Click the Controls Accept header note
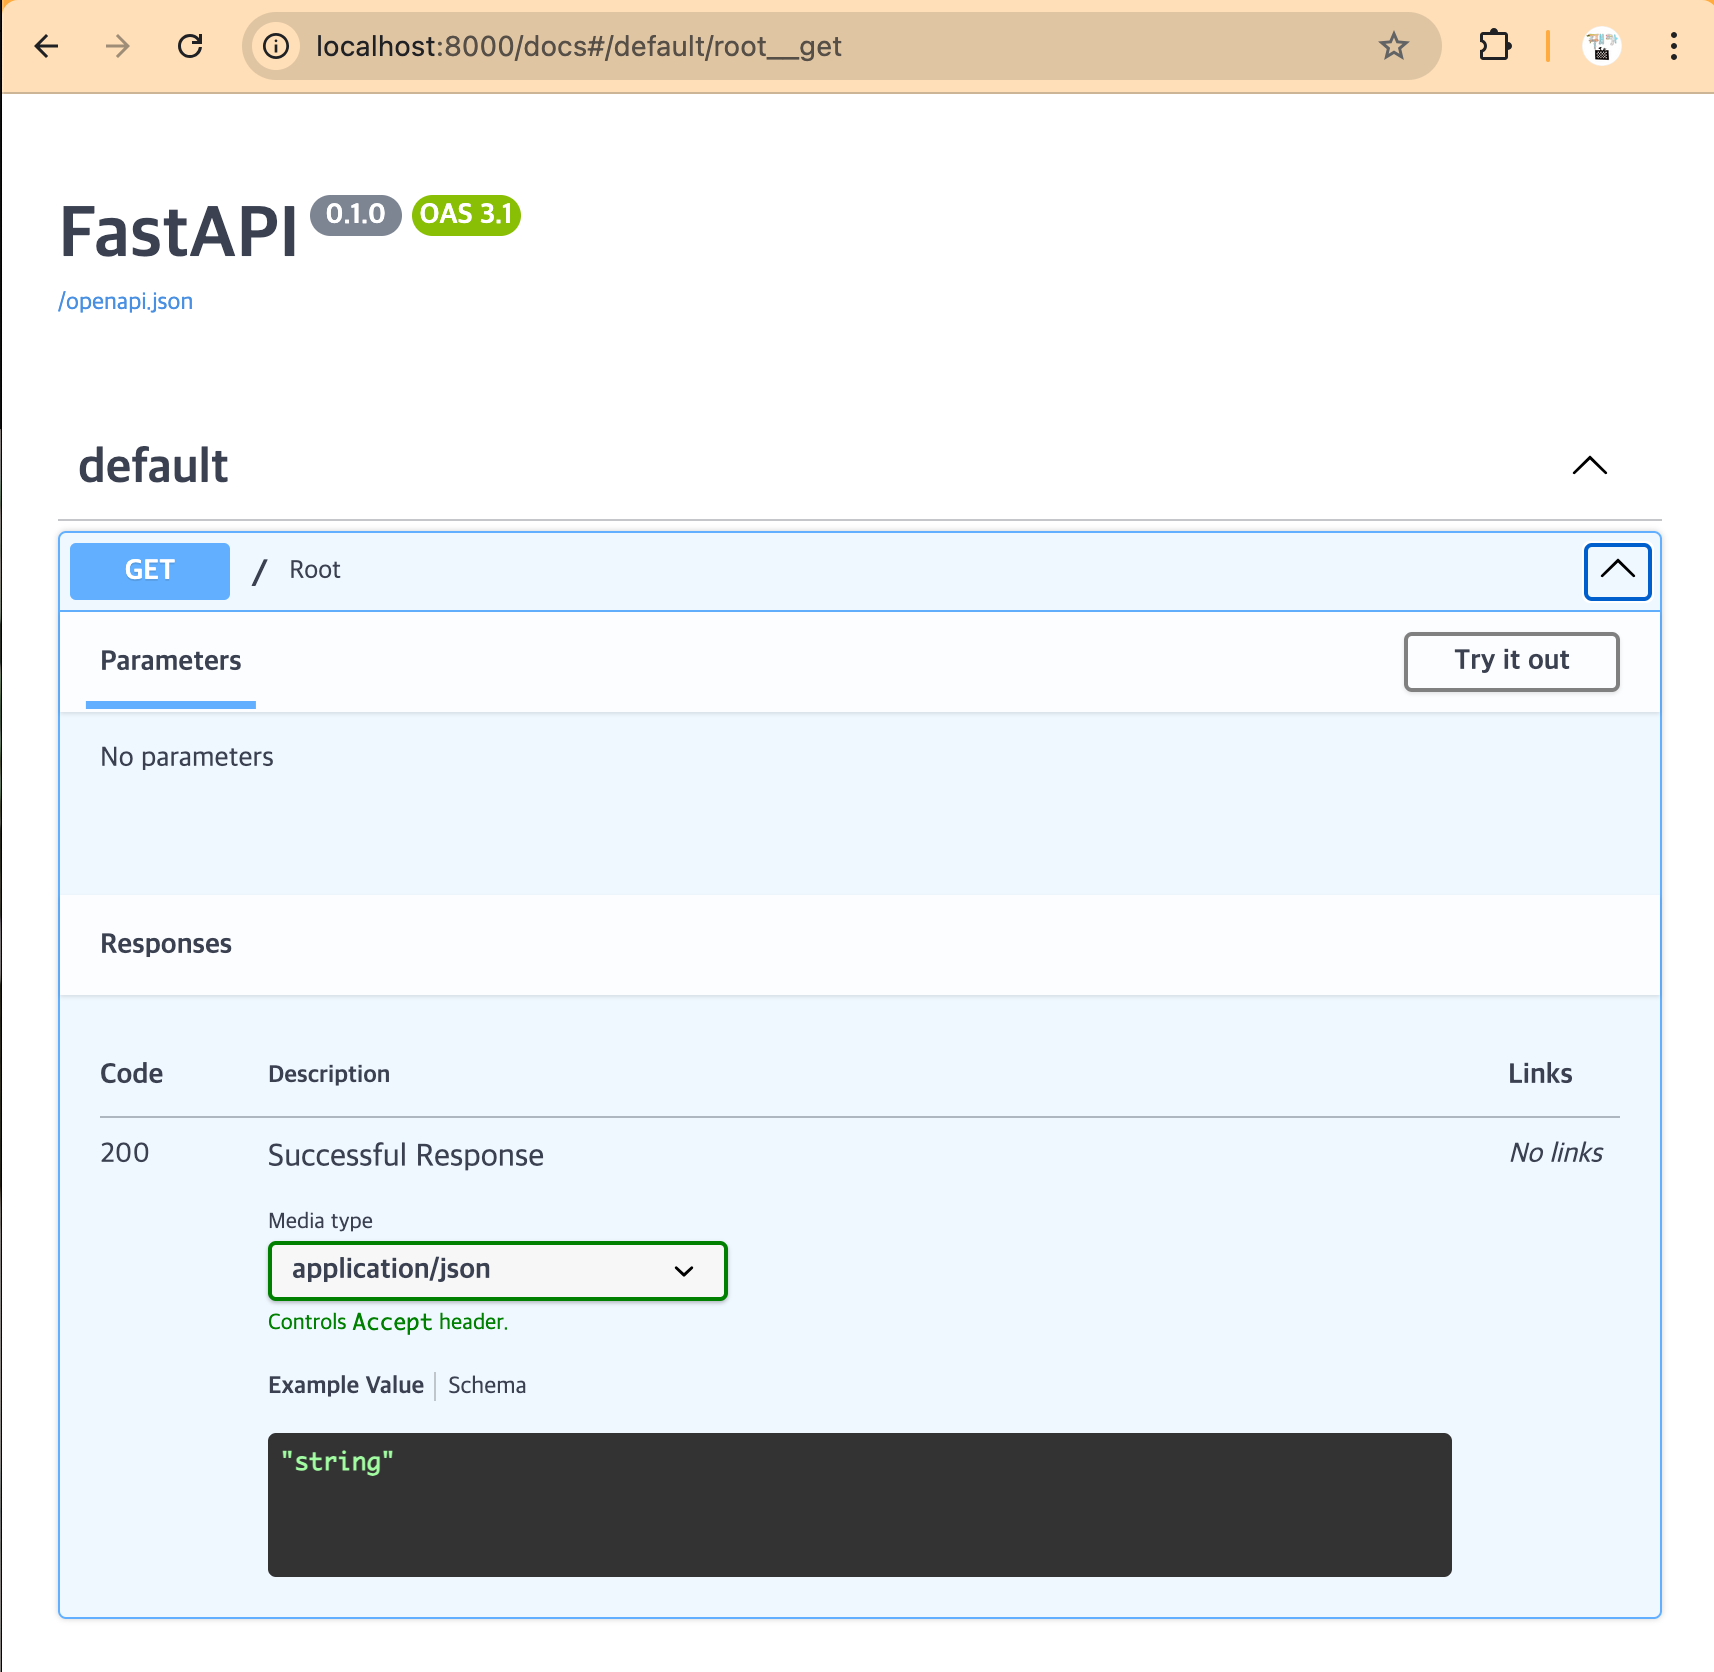 (x=388, y=1322)
